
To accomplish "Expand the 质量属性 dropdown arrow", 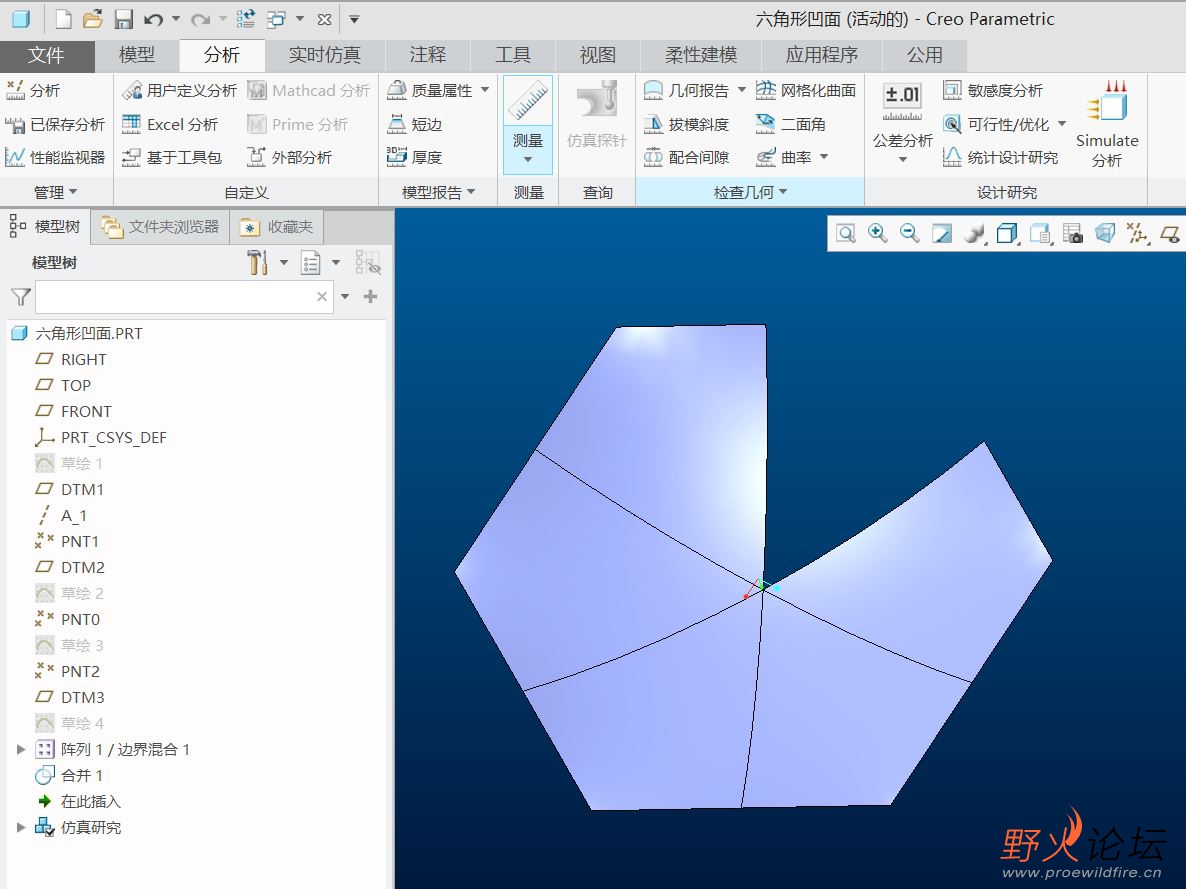I will [x=485, y=90].
